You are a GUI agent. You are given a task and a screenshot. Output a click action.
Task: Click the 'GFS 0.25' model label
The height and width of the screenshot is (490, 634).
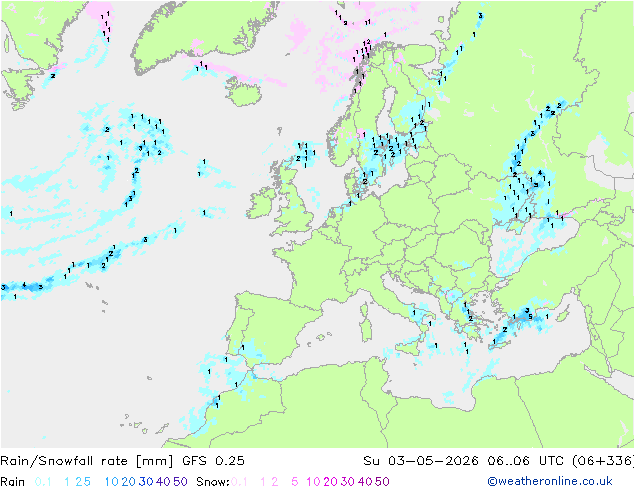pyautogui.click(x=213, y=460)
